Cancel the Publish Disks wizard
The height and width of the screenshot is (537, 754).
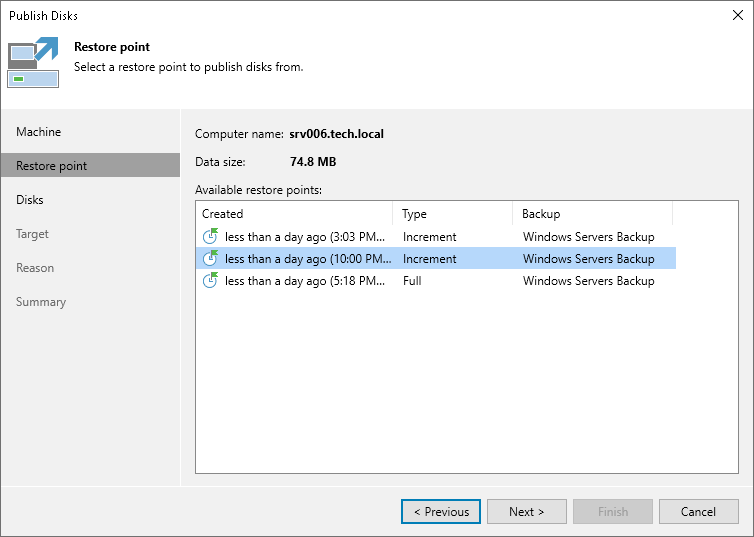click(699, 512)
